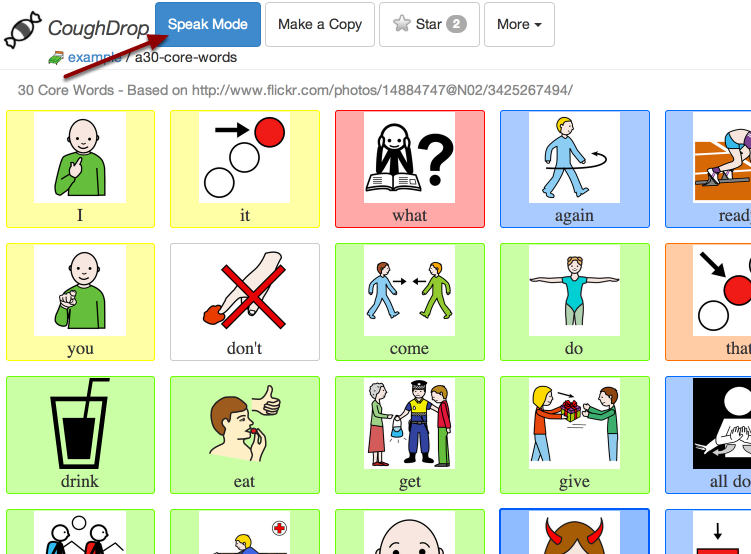
Task: Select the bottom-row tile with red cross
Action: tap(245, 531)
